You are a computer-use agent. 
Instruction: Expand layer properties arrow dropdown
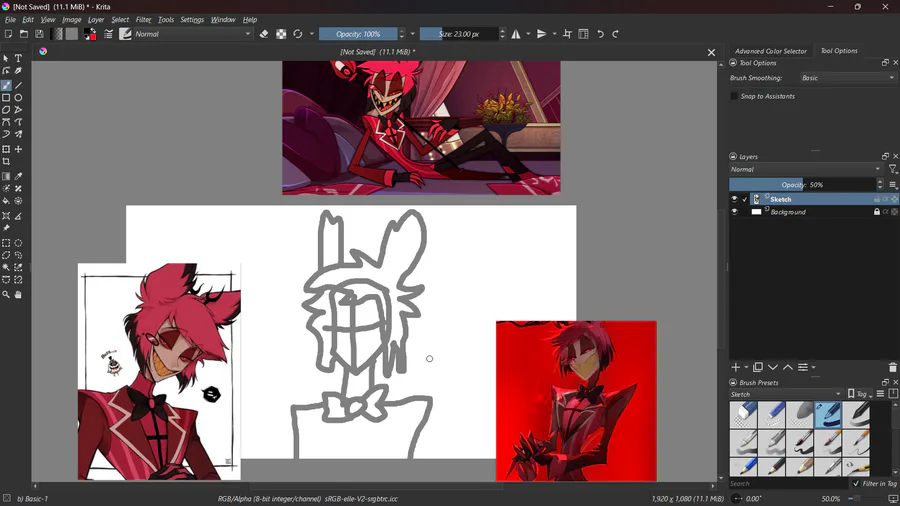pos(813,367)
